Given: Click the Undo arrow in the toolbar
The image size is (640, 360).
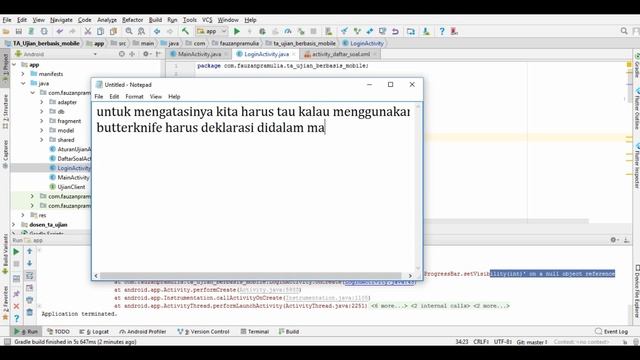Looking at the screenshot, I should (x=60, y=31).
